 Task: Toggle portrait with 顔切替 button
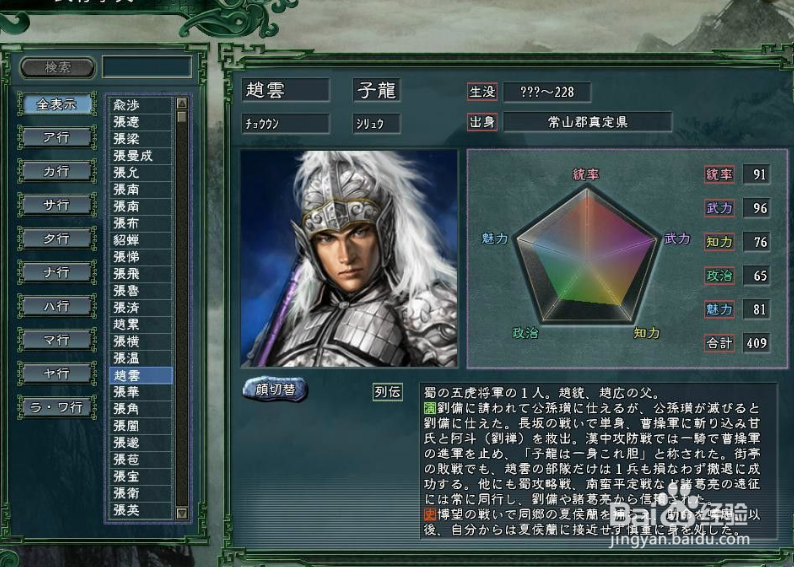[x=275, y=389]
